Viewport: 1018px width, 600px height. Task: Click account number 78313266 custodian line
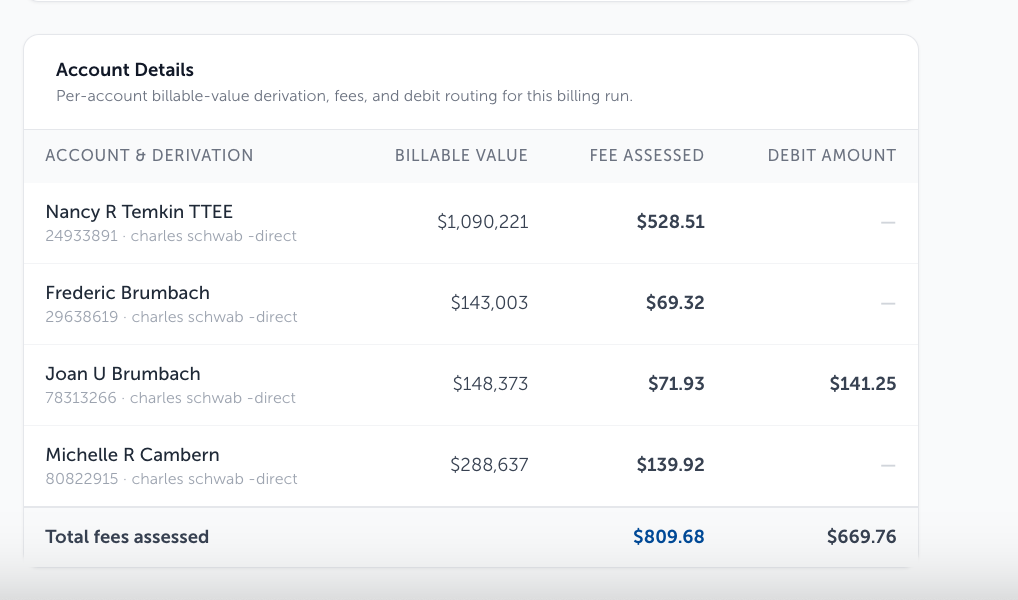170,398
